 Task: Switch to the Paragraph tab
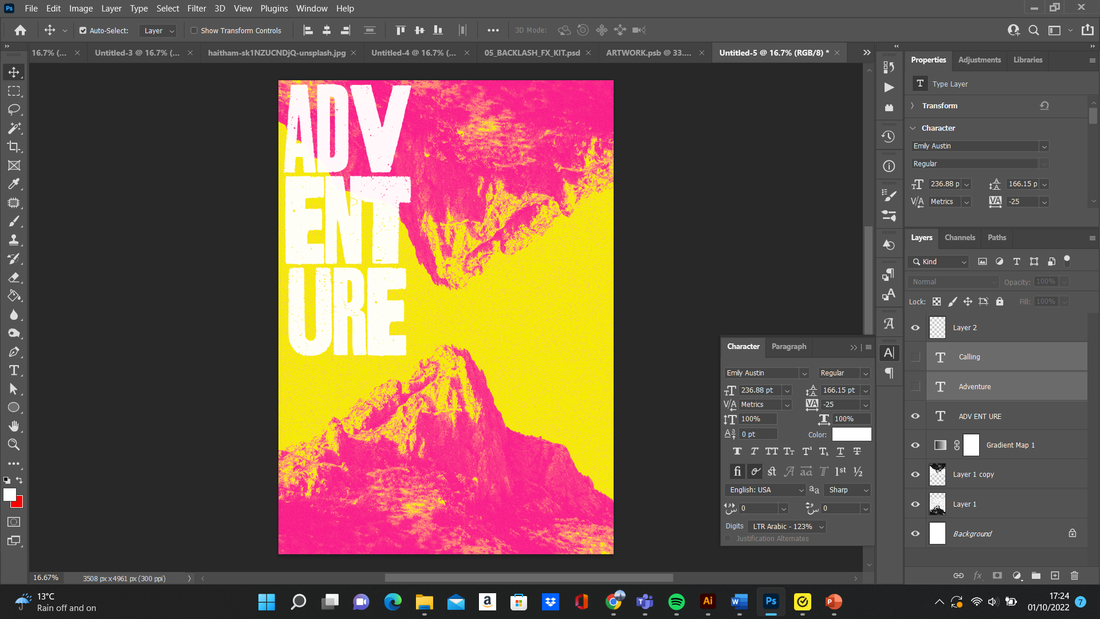(x=789, y=347)
